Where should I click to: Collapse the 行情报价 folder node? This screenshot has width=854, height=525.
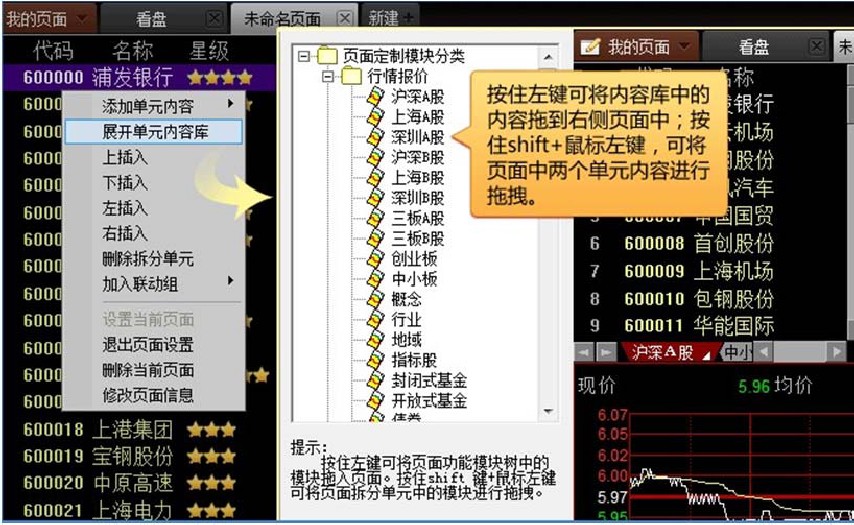pyautogui.click(x=327, y=77)
